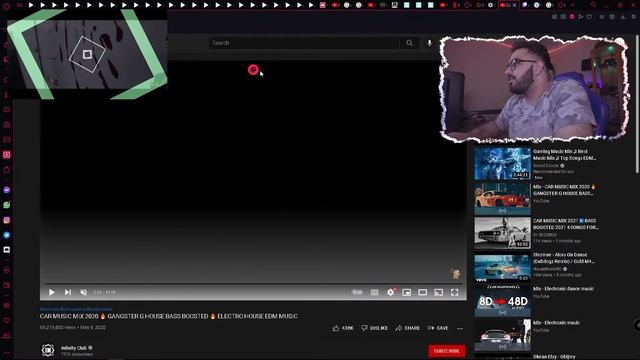Open the three-dot more actions menu
This screenshot has height=360, width=640.
[x=460, y=328]
